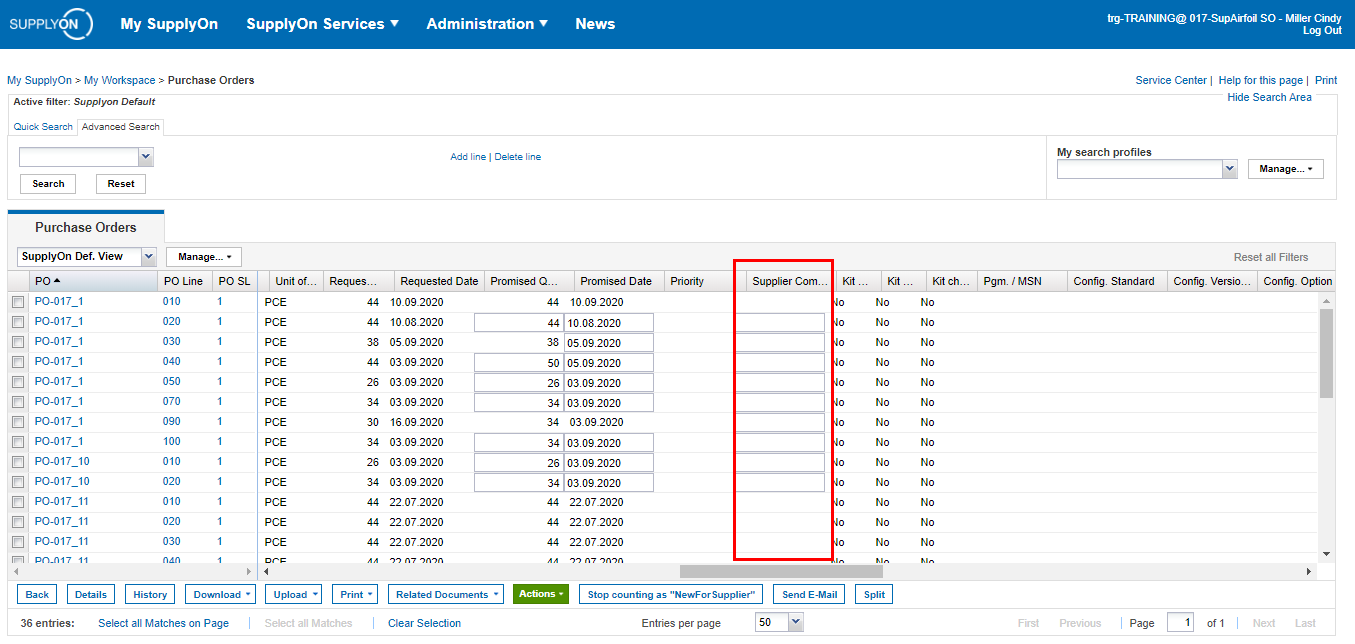The image size is (1355, 644).
Task: Click the Details button
Action: click(x=91, y=594)
